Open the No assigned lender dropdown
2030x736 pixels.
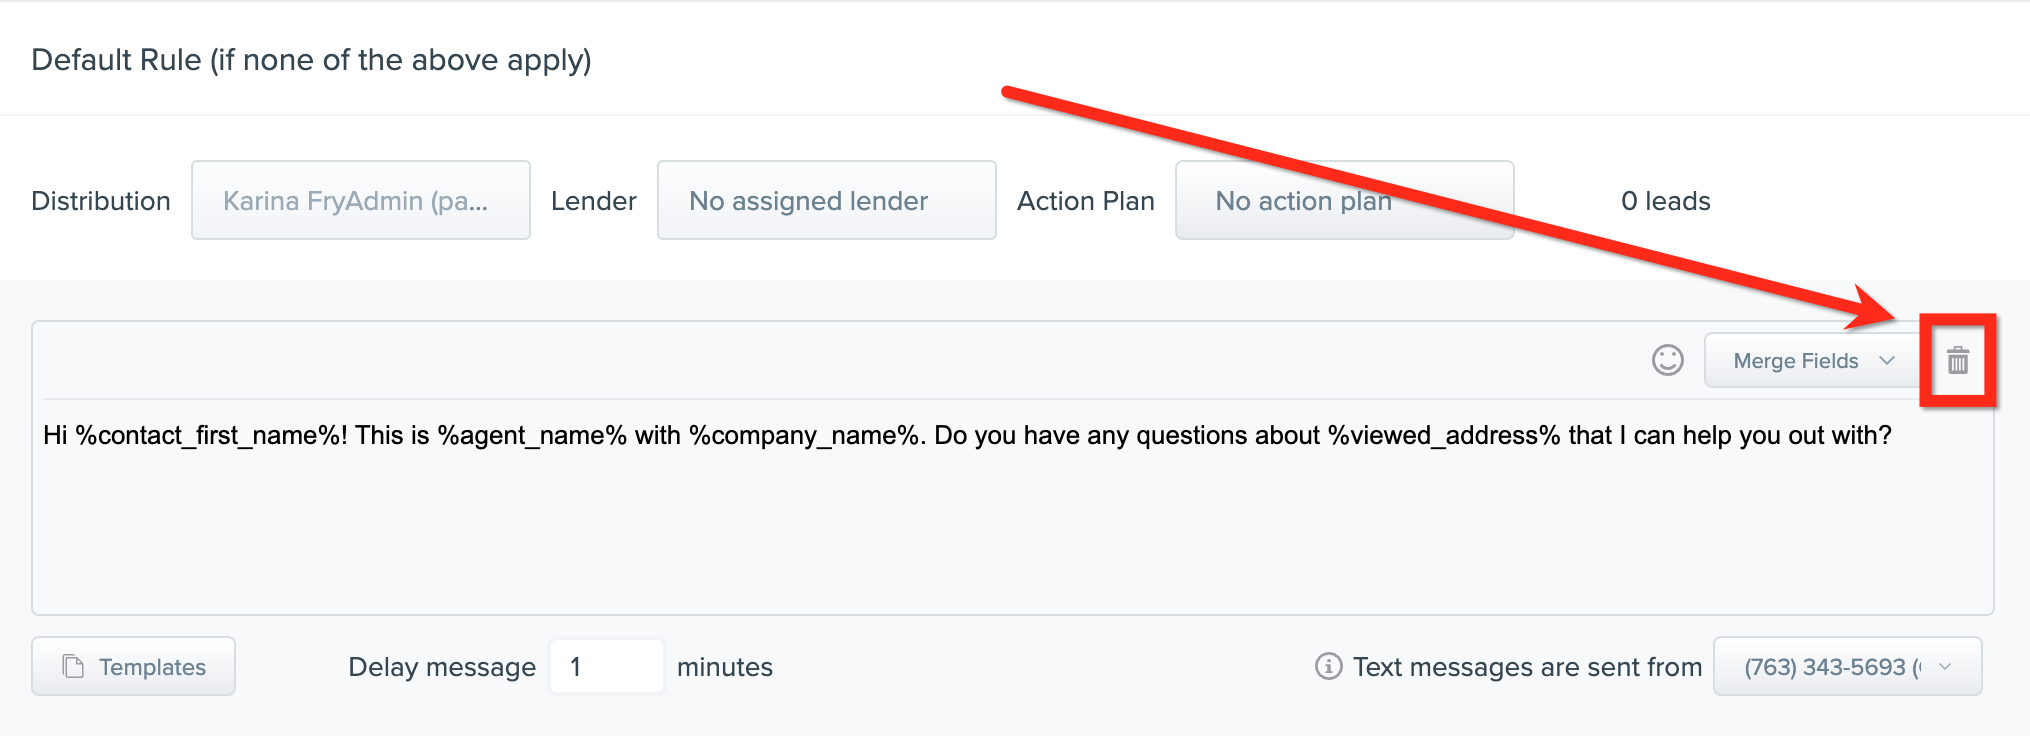(x=827, y=200)
